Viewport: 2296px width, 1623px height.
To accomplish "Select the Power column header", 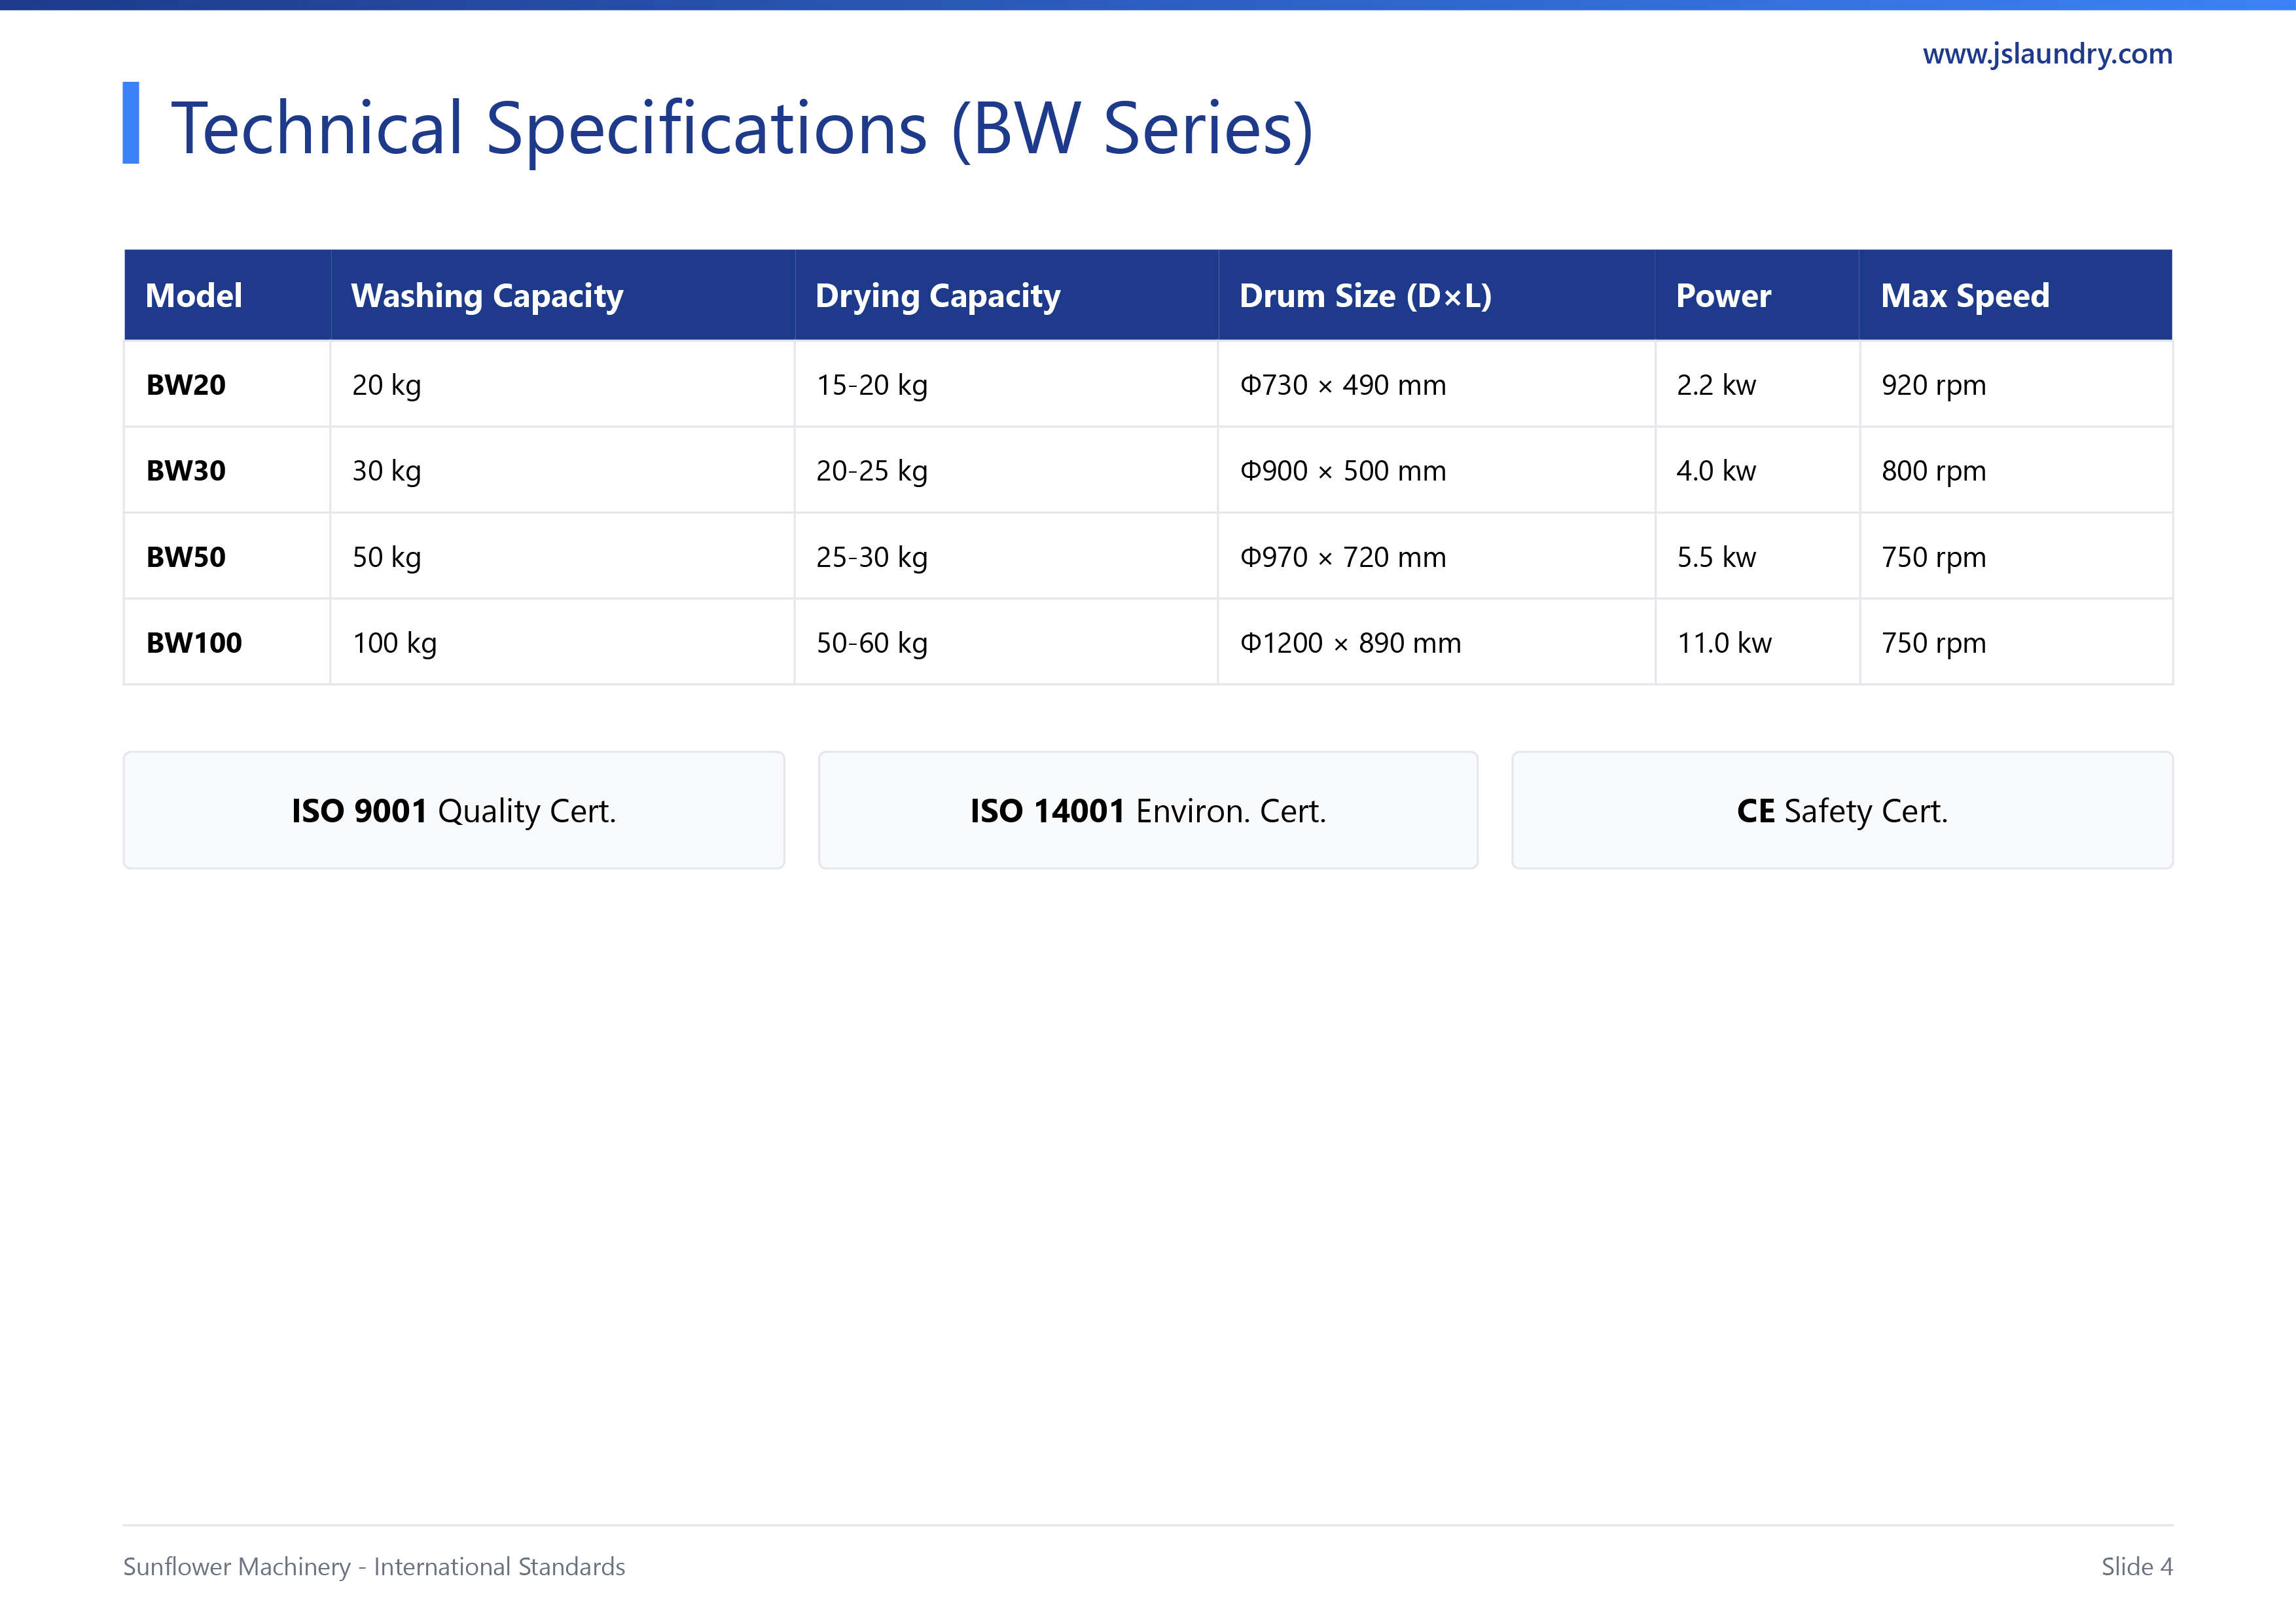I will point(1757,295).
